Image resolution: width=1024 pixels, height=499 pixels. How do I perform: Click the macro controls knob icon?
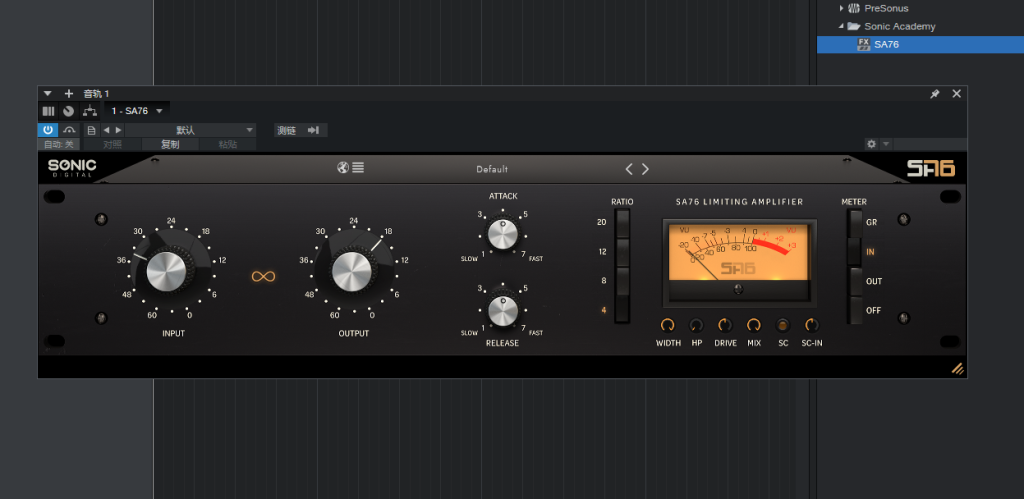click(69, 111)
